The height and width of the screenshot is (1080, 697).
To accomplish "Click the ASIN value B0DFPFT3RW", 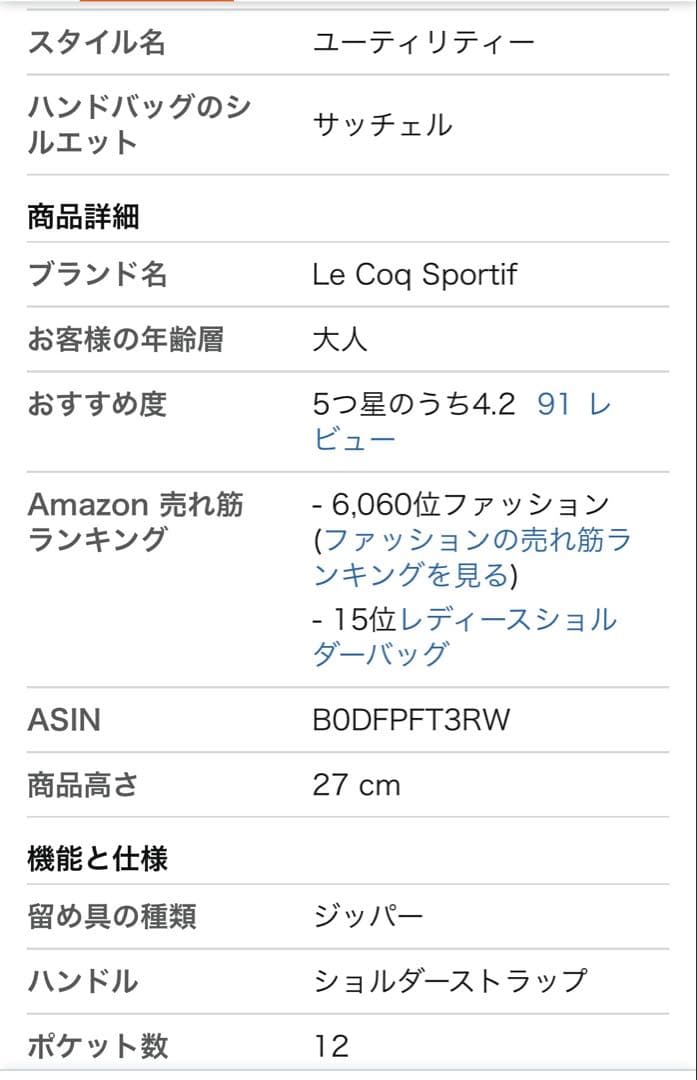I will tap(411, 720).
